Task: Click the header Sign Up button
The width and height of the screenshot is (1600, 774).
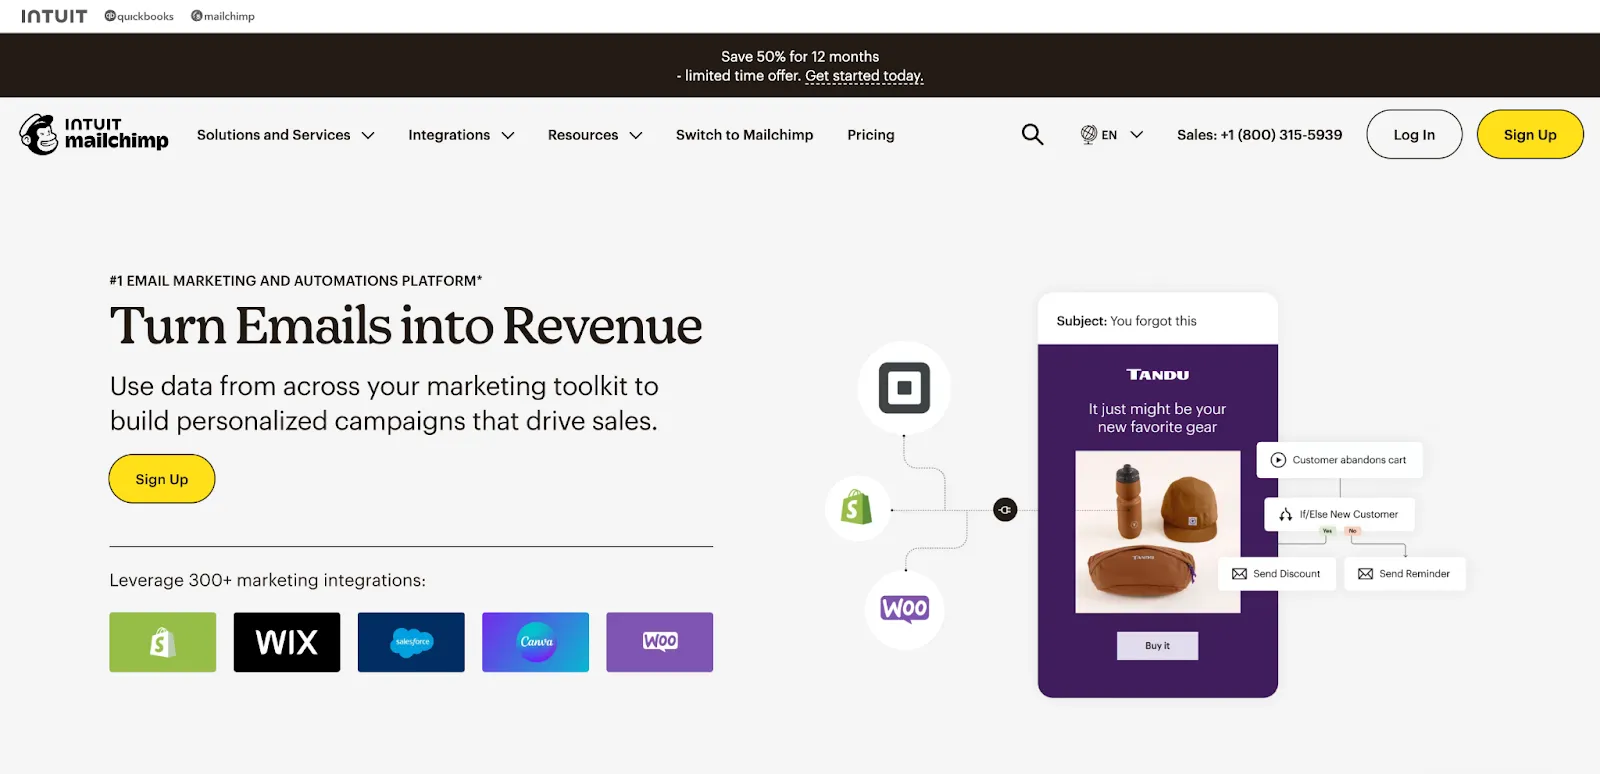Action: (x=1530, y=134)
